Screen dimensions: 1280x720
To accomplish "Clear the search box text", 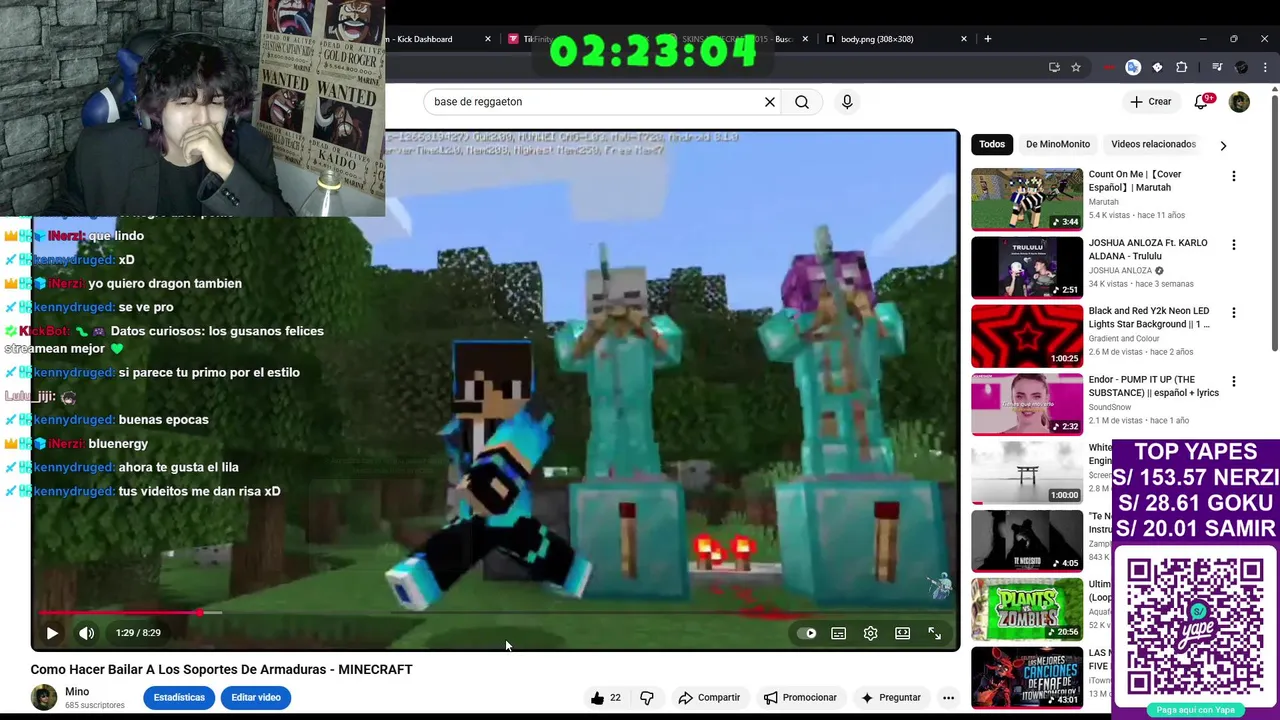I will coord(770,102).
